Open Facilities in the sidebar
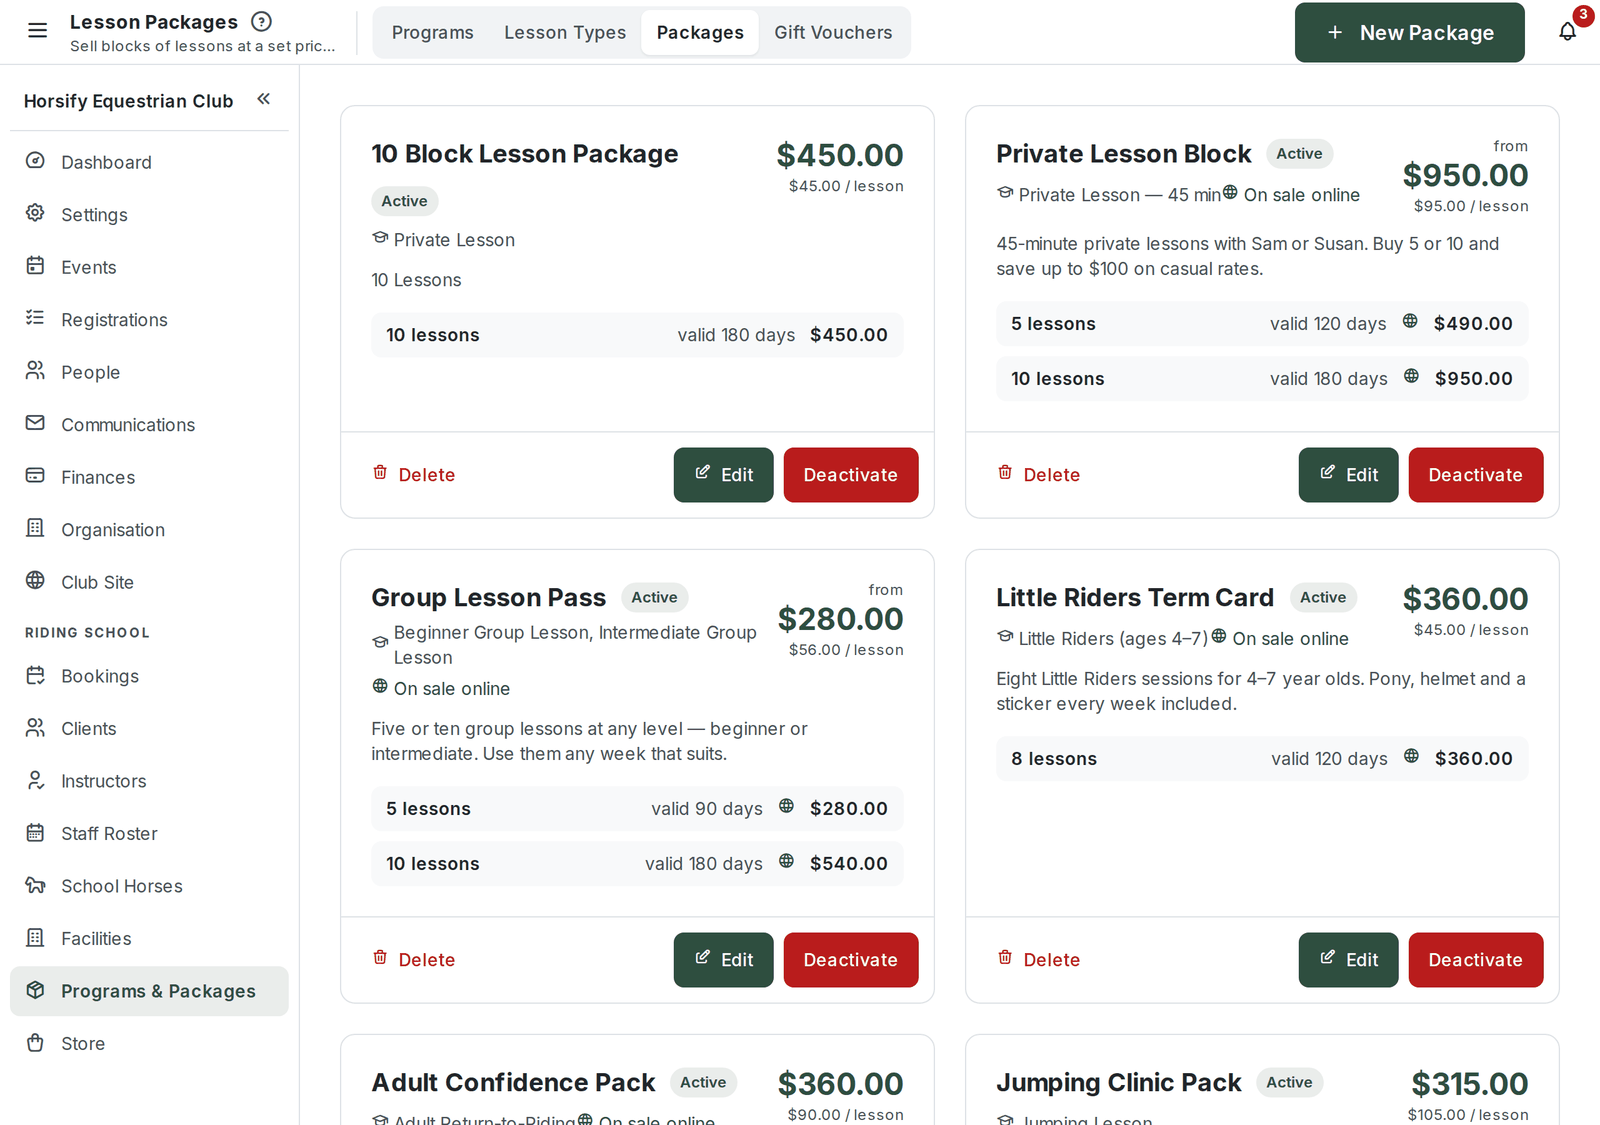1600x1125 pixels. tap(149, 938)
